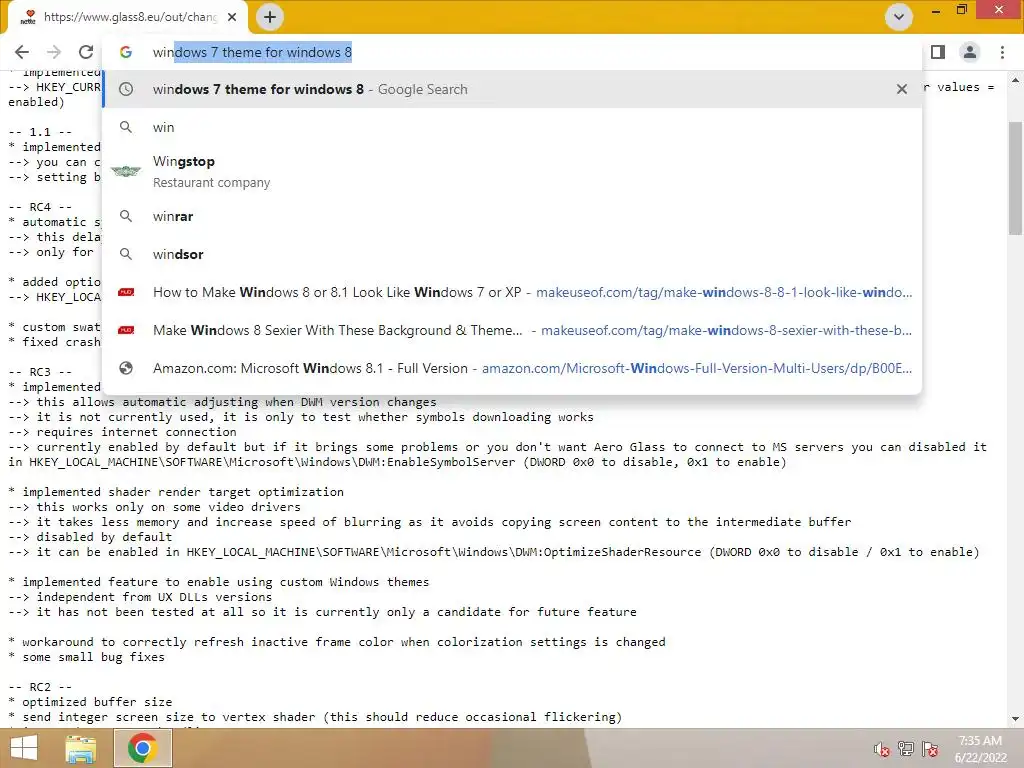
Task: Click the muted speaker tray icon
Action: [882, 749]
